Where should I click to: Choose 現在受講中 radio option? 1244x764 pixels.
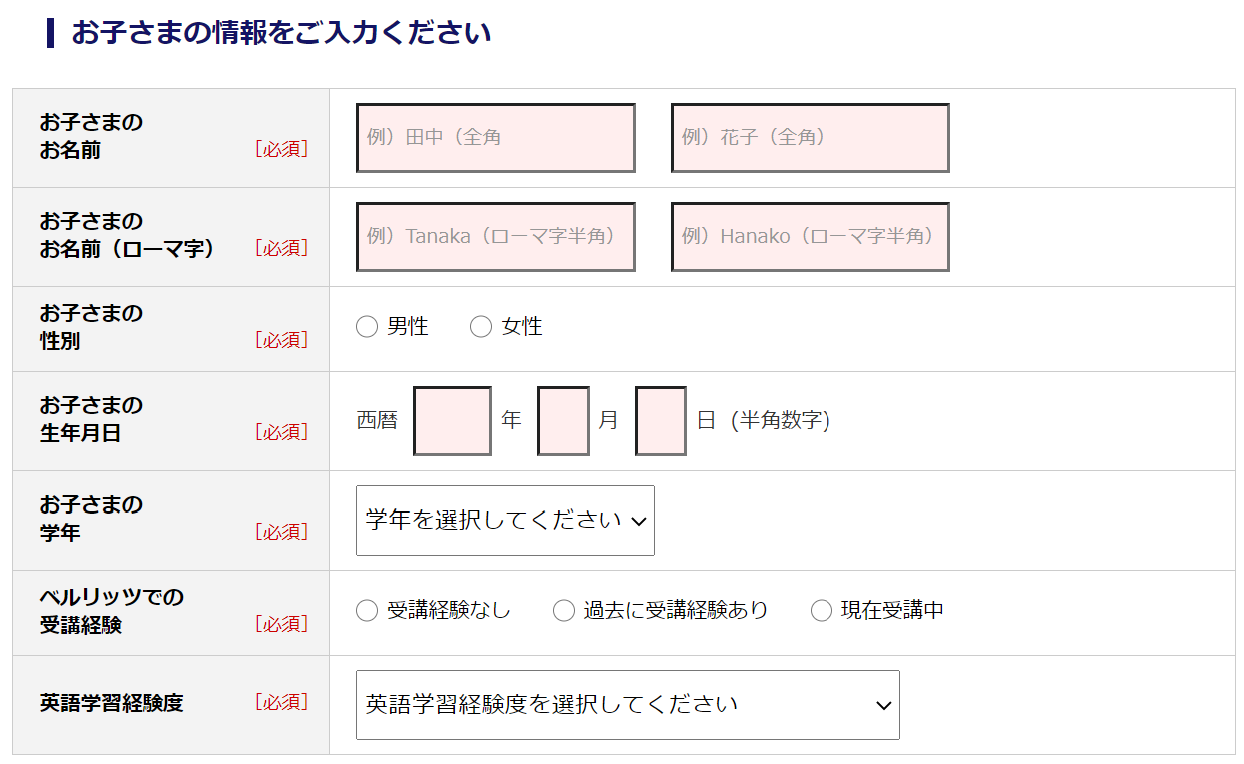tap(821, 611)
